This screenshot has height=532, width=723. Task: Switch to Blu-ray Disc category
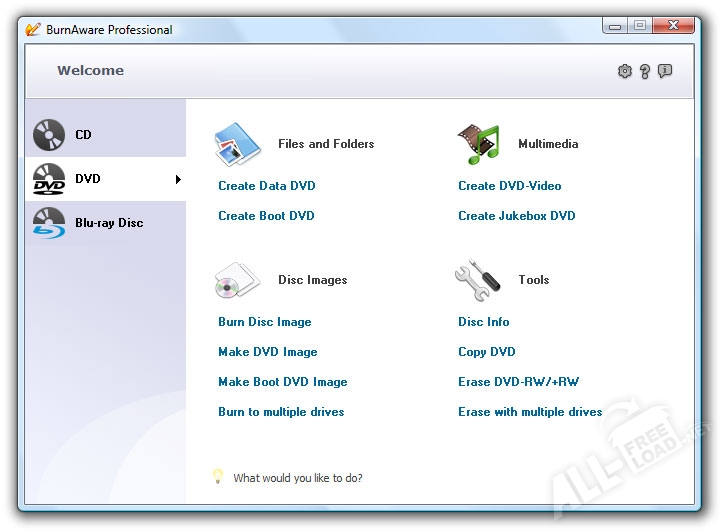pos(108,223)
